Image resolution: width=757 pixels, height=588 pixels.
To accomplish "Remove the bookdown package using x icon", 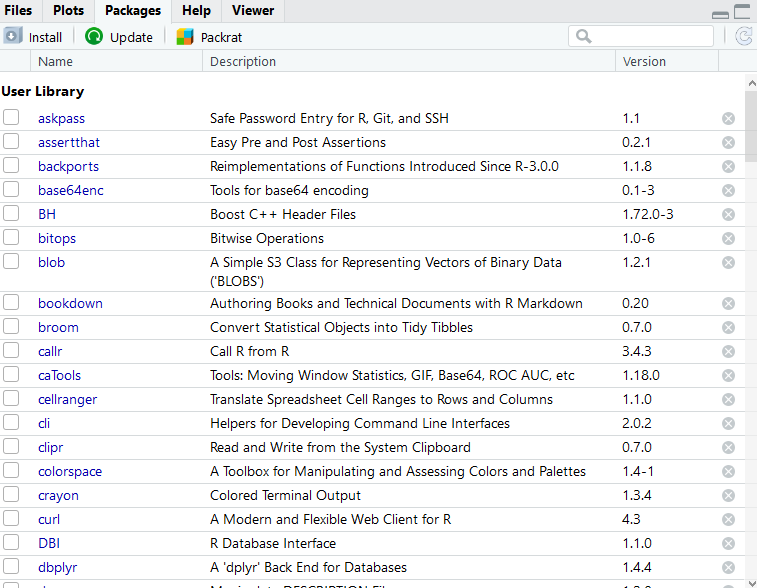I will (x=728, y=304).
